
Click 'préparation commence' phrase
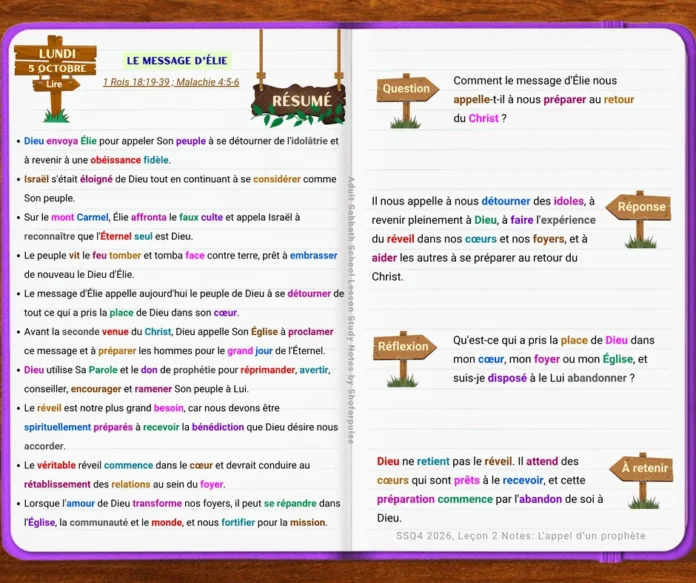click(435, 500)
